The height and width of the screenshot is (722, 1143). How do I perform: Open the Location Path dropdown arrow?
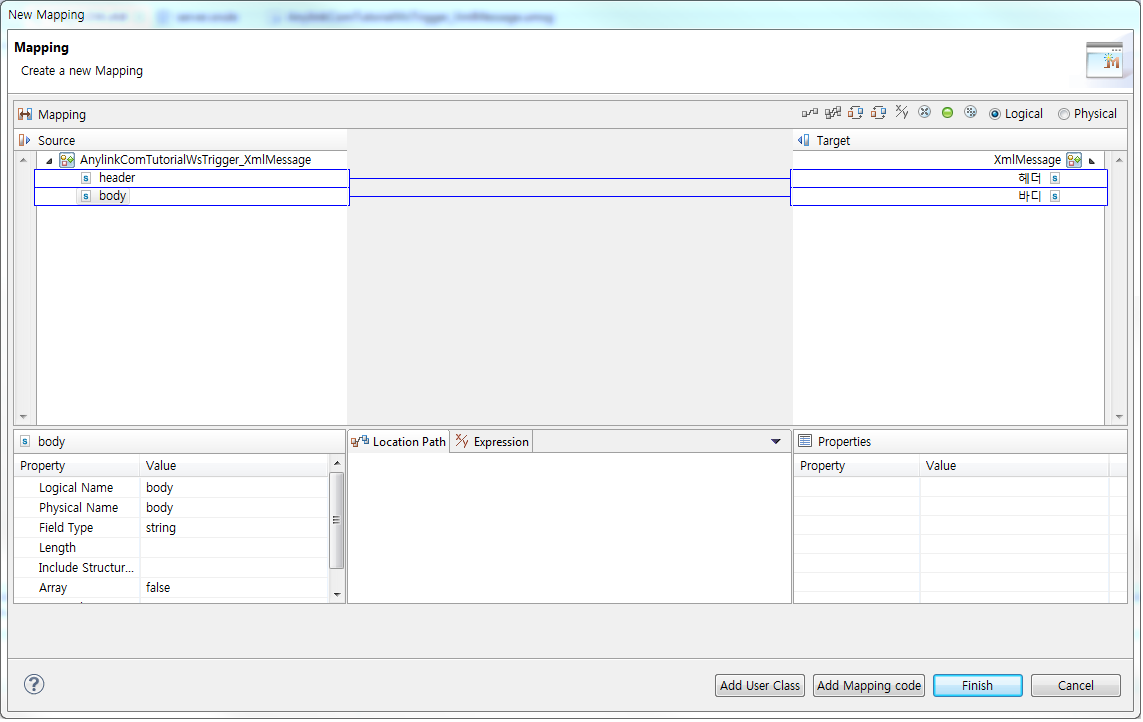point(775,441)
